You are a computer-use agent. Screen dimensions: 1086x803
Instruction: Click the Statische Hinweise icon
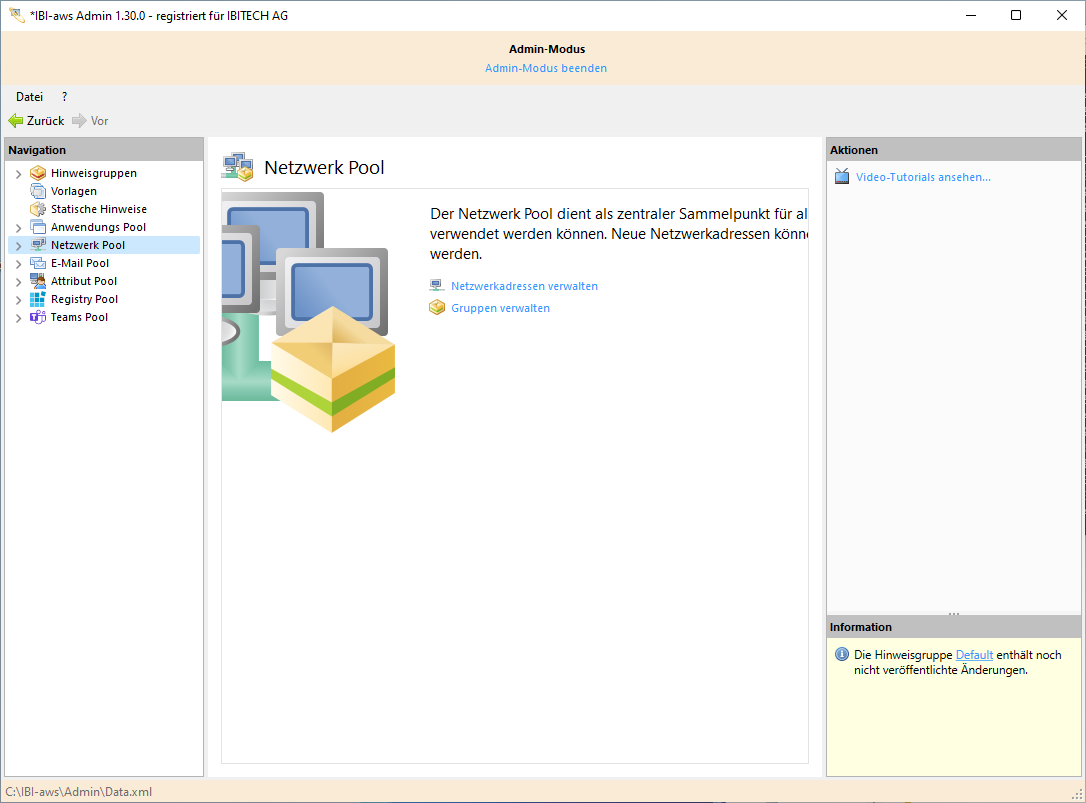tap(38, 209)
